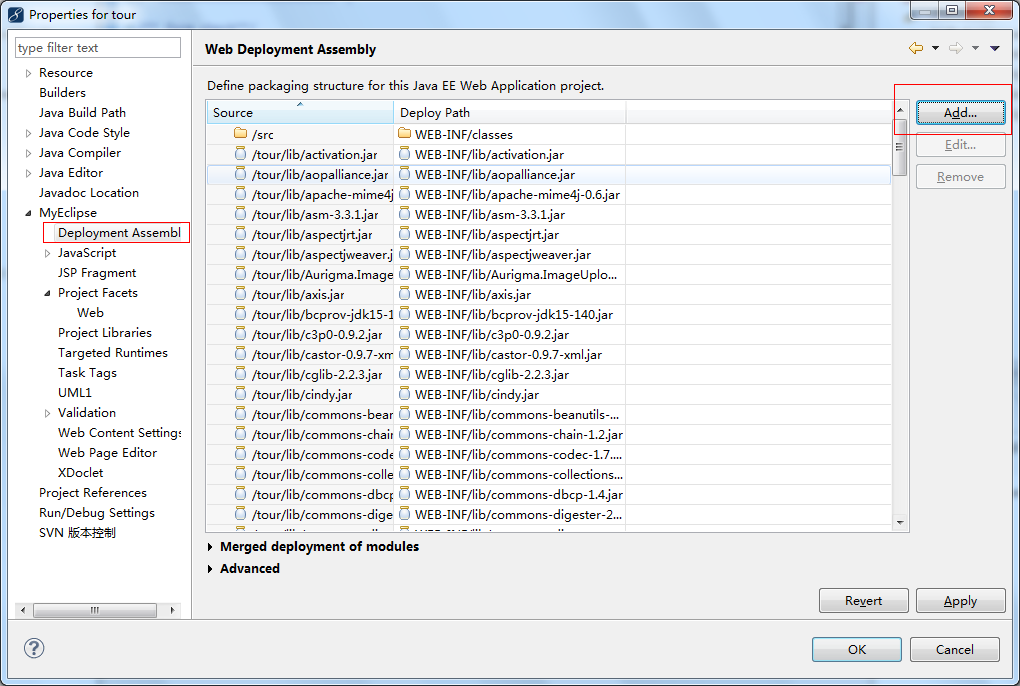Select Java Build Path in sidebar
The width and height of the screenshot is (1020, 686).
[82, 113]
